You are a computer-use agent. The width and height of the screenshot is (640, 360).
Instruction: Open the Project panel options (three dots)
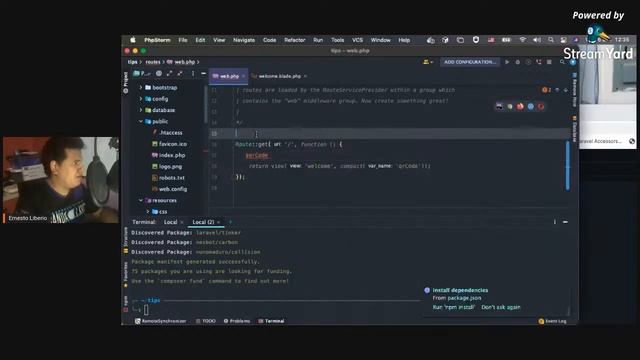(x=193, y=73)
